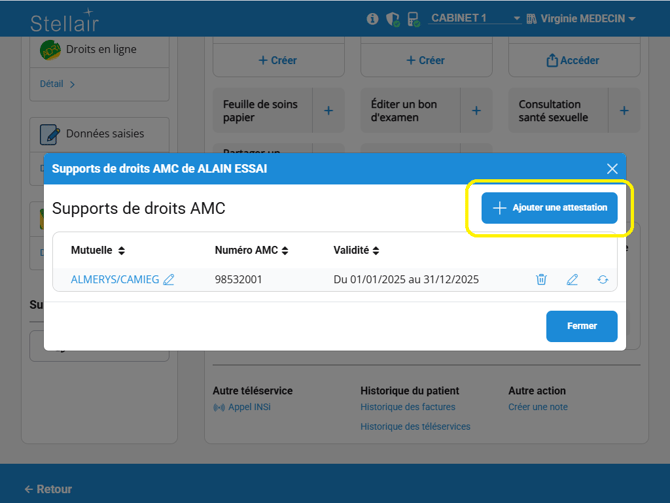The width and height of the screenshot is (670, 503).
Task: Edit the attestation row using the right-hand pencil icon
Action: pyautogui.click(x=572, y=280)
